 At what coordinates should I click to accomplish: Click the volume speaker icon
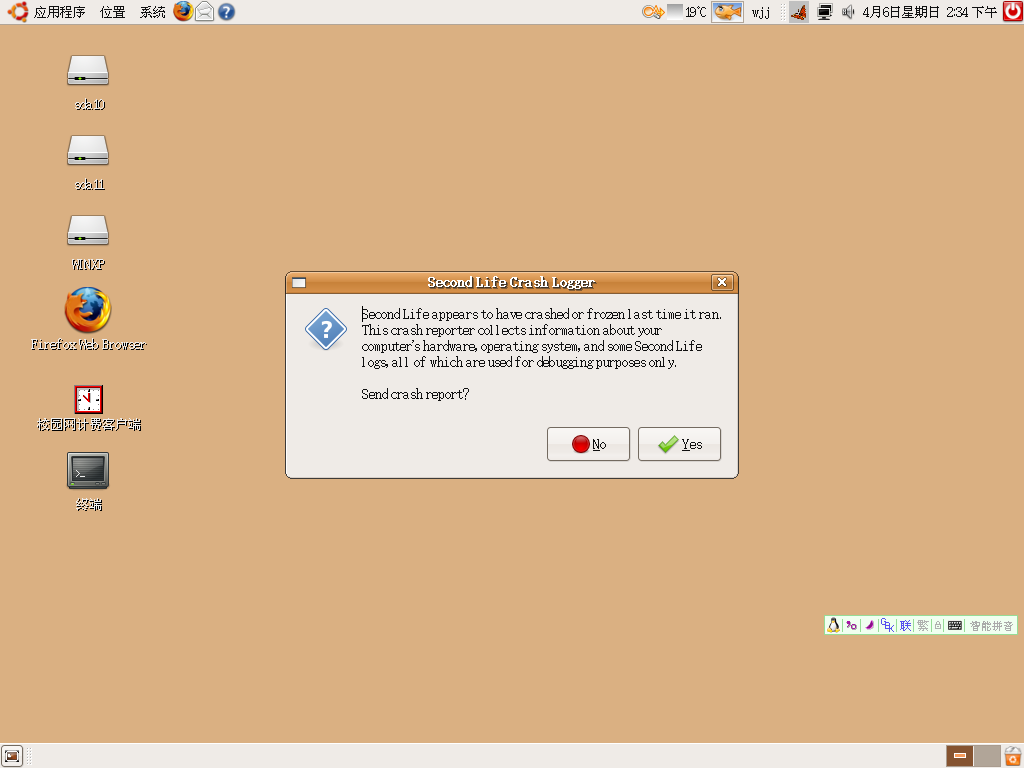tap(848, 12)
